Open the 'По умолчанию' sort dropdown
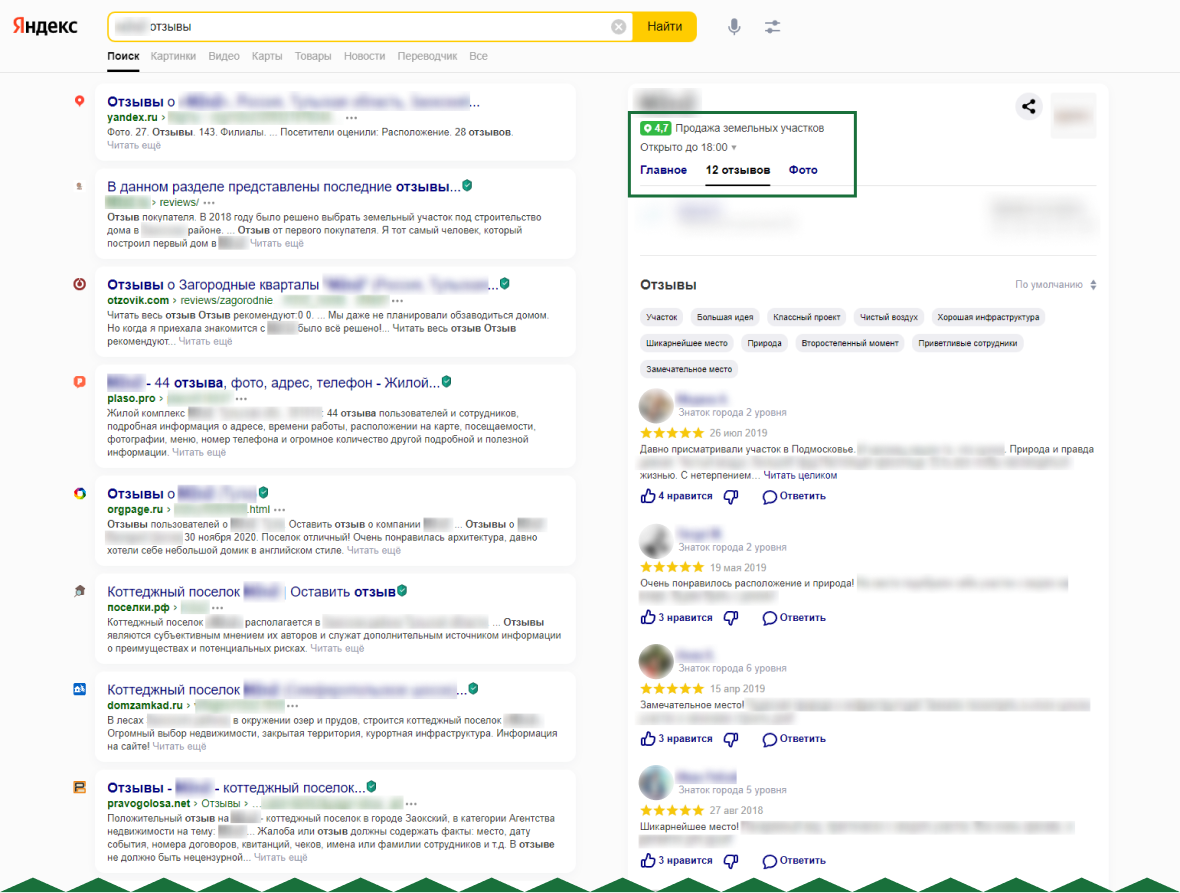1180x893 pixels. point(1055,285)
